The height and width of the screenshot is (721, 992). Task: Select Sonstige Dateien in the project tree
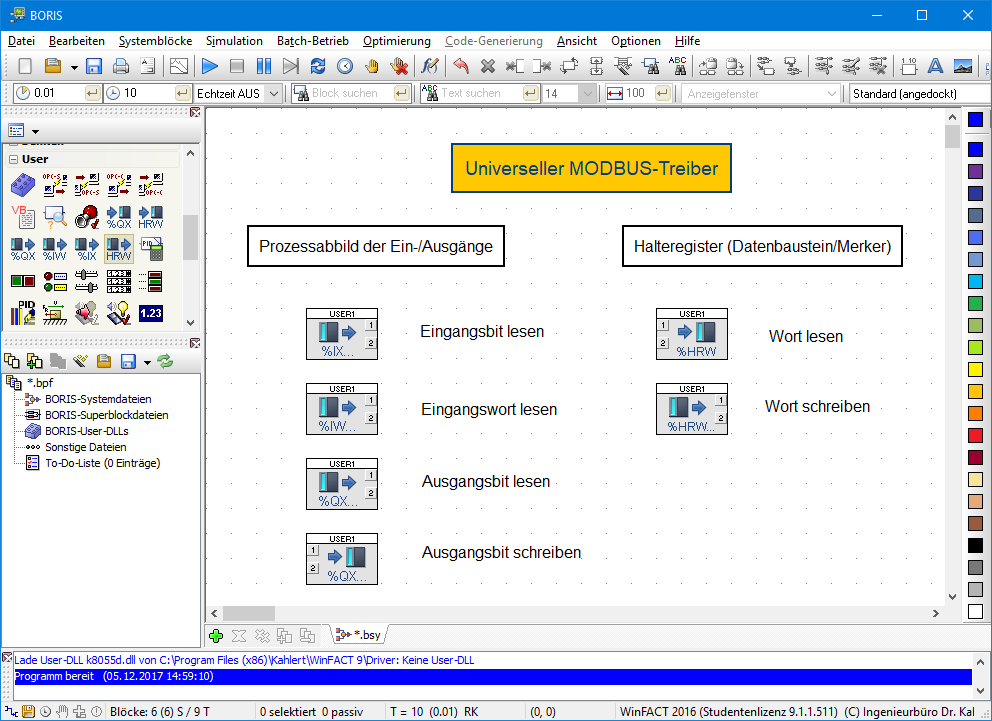pyautogui.click(x=85, y=447)
